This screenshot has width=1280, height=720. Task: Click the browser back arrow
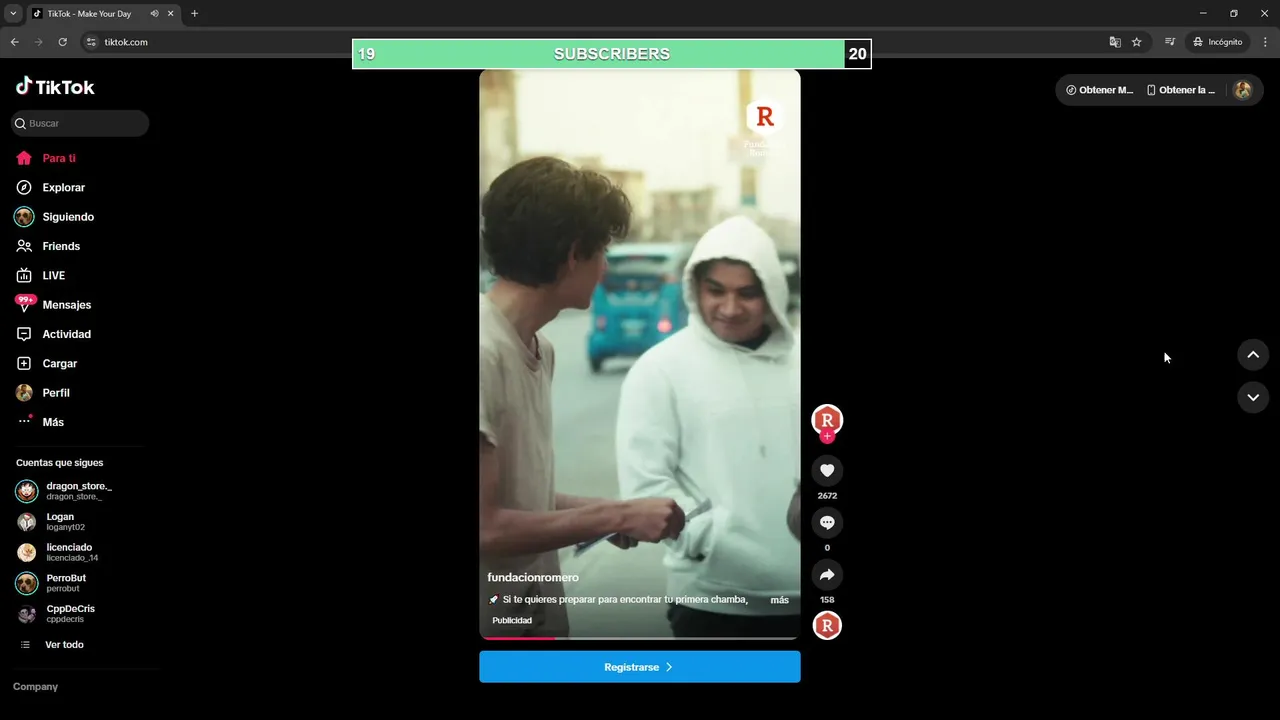tap(14, 42)
